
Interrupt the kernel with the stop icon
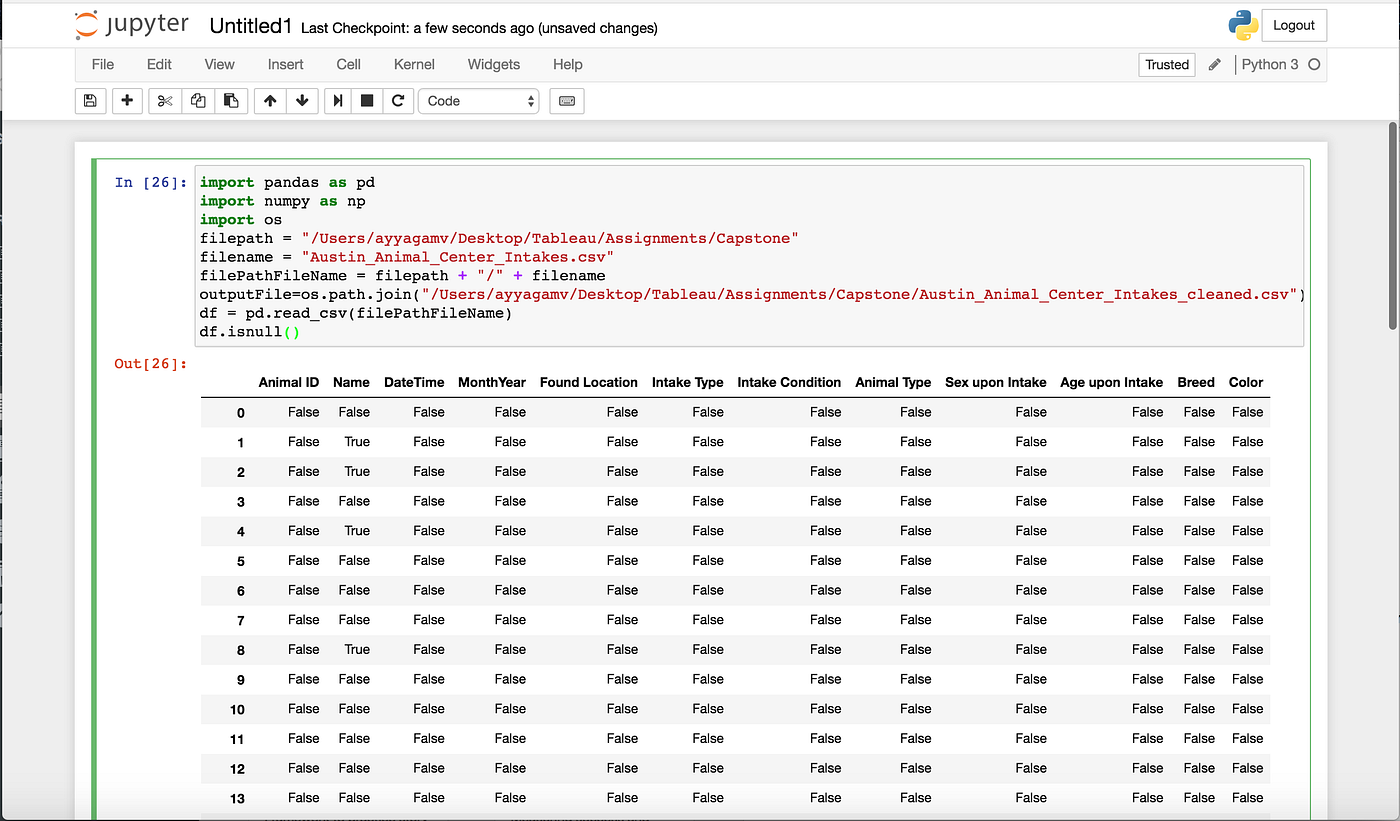[x=367, y=100]
